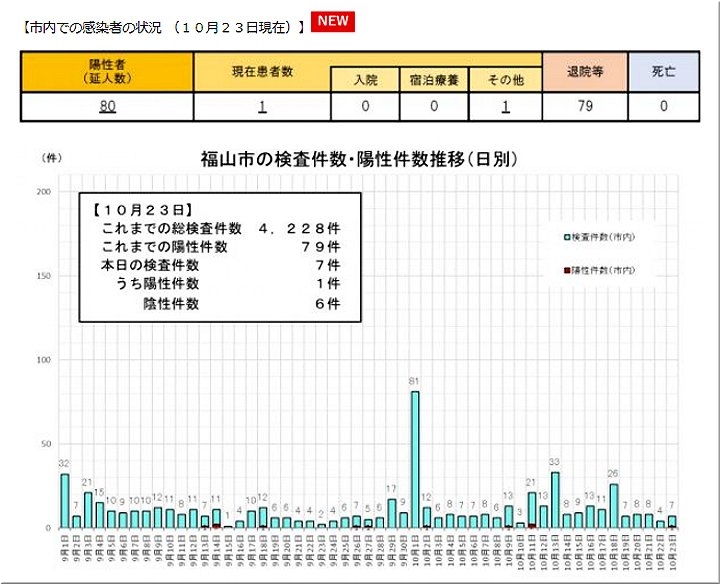
Task: Click the 79 value under 退院等
Action: coord(584,106)
